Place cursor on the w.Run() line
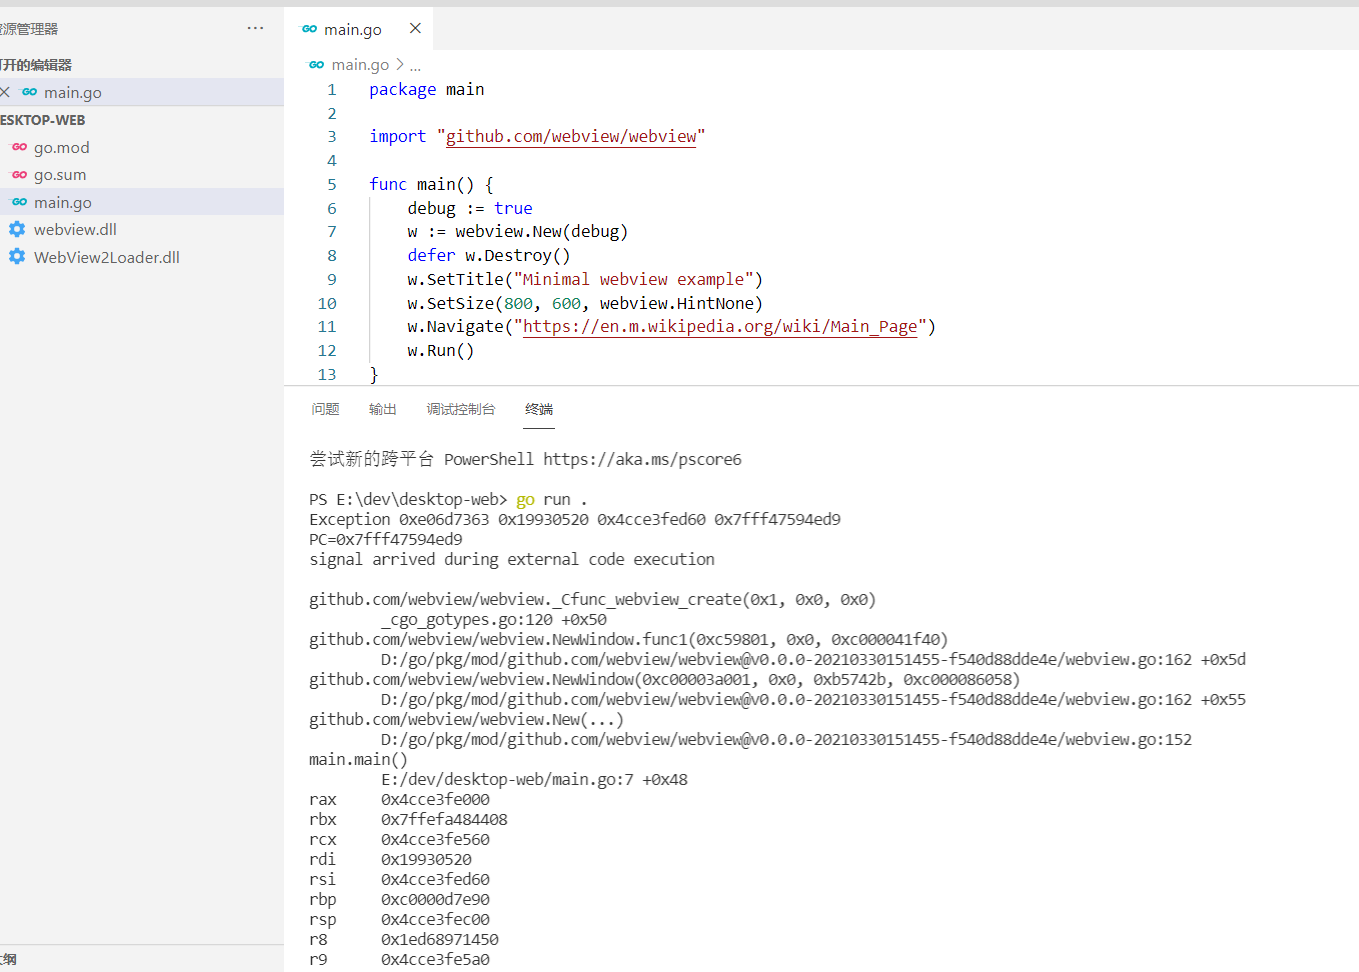 (441, 350)
